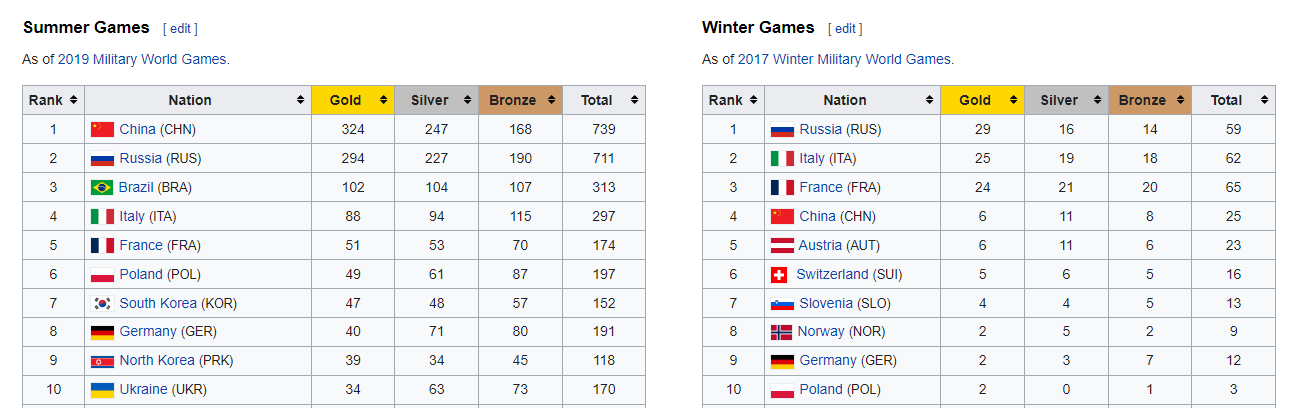Click the Switzerland flag icon
Viewport: 1289px width, 408px height.
780,274
